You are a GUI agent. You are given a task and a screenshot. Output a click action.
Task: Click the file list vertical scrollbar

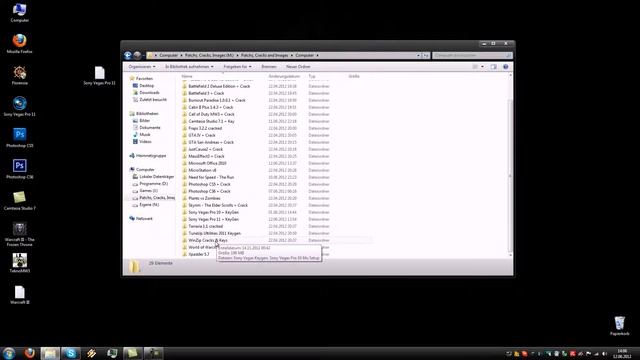pos(510,176)
